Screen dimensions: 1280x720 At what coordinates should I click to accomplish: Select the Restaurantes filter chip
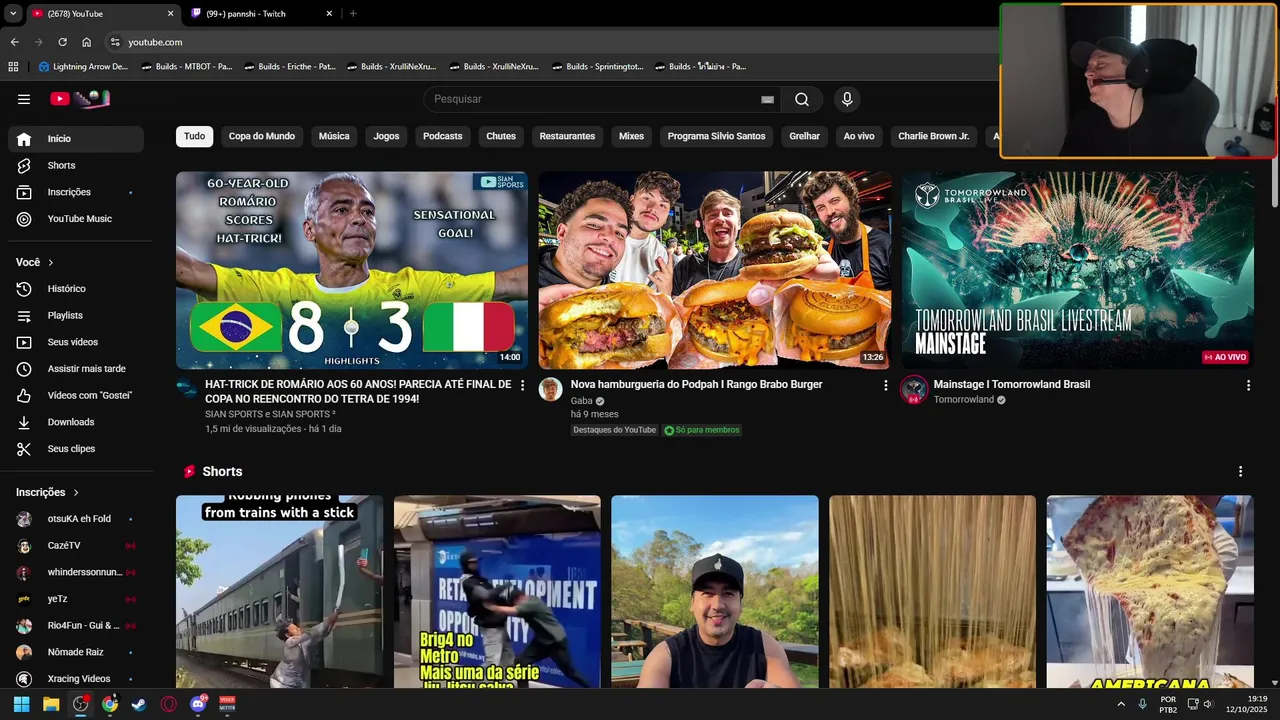(x=567, y=136)
